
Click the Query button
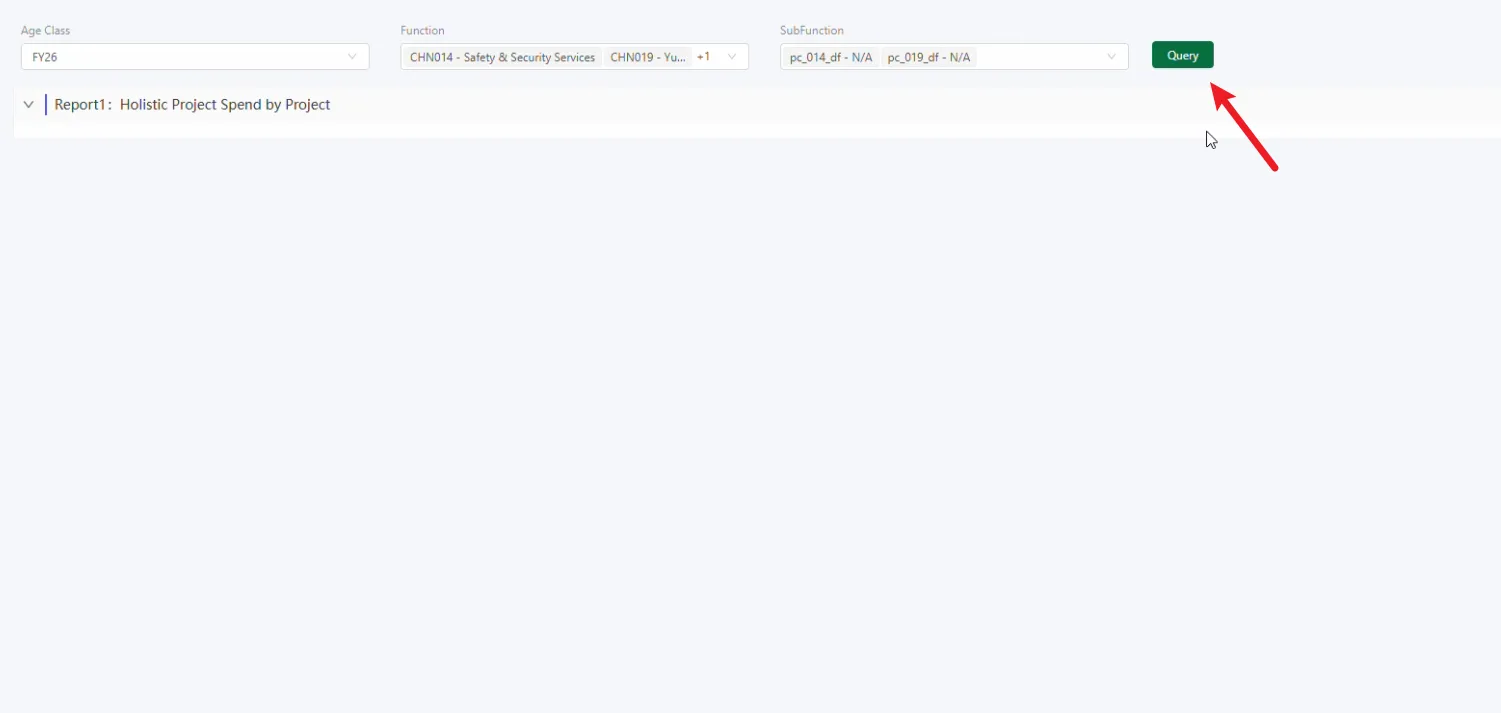coord(1182,55)
